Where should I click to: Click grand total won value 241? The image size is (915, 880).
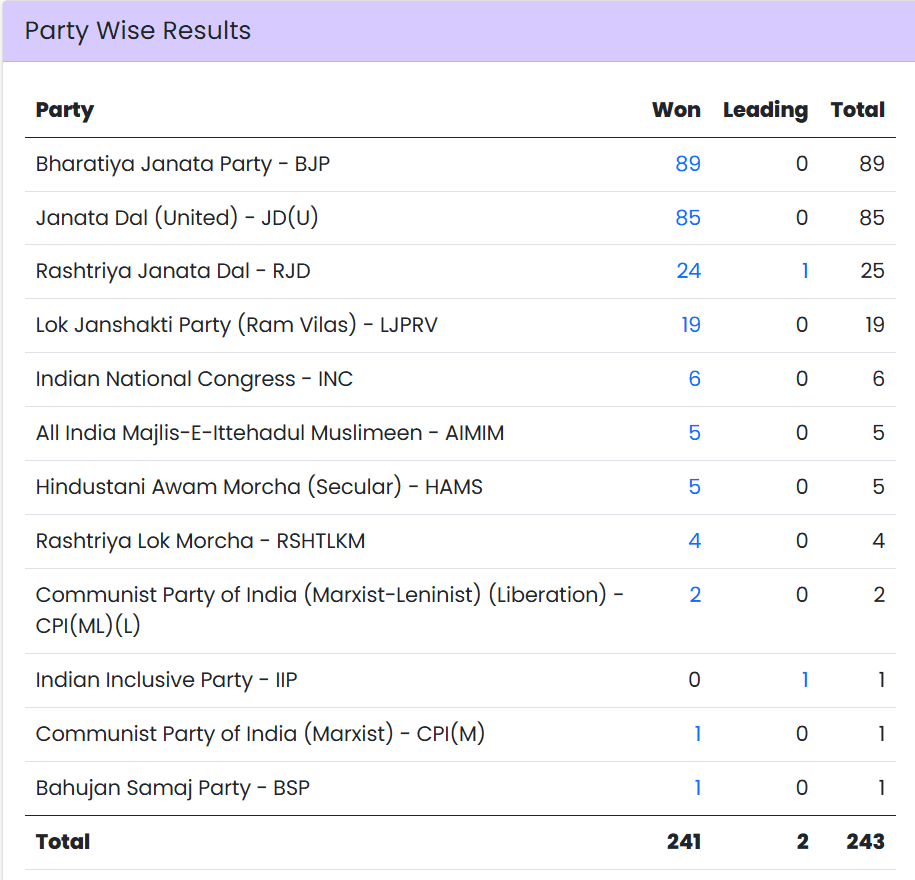[x=684, y=841]
